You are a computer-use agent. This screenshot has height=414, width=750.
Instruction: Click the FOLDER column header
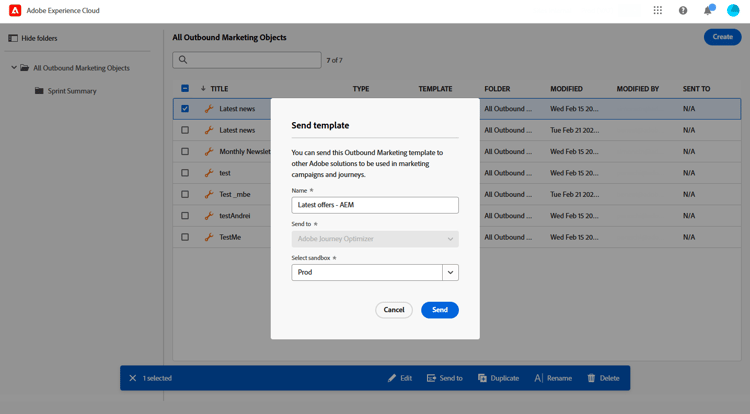[497, 88]
